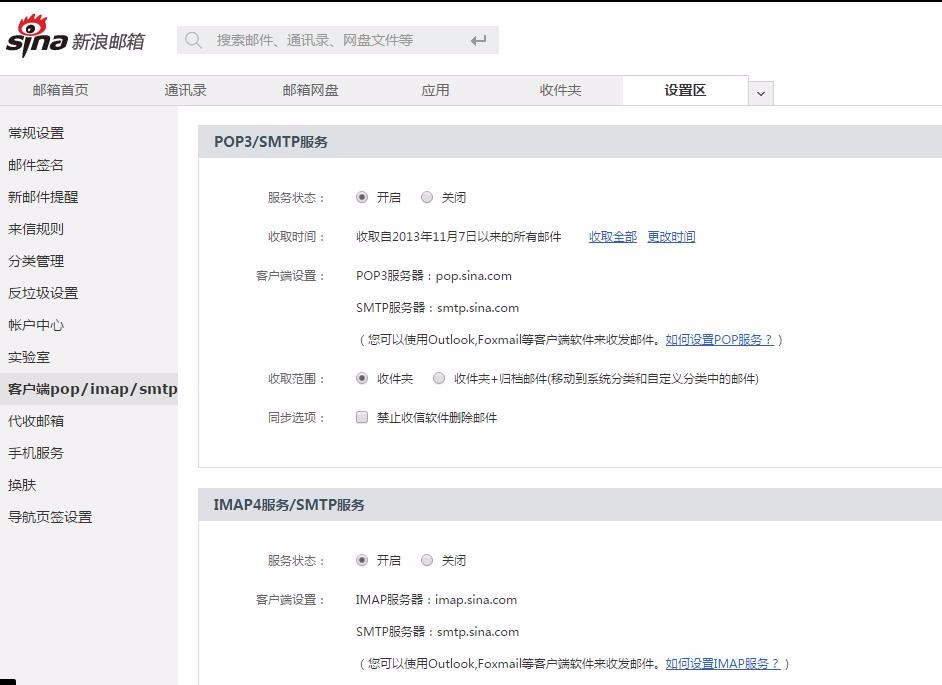Toggle 禁止收信软件删除邮件 checkbox
Viewport: 942px width, 685px height.
click(x=362, y=417)
